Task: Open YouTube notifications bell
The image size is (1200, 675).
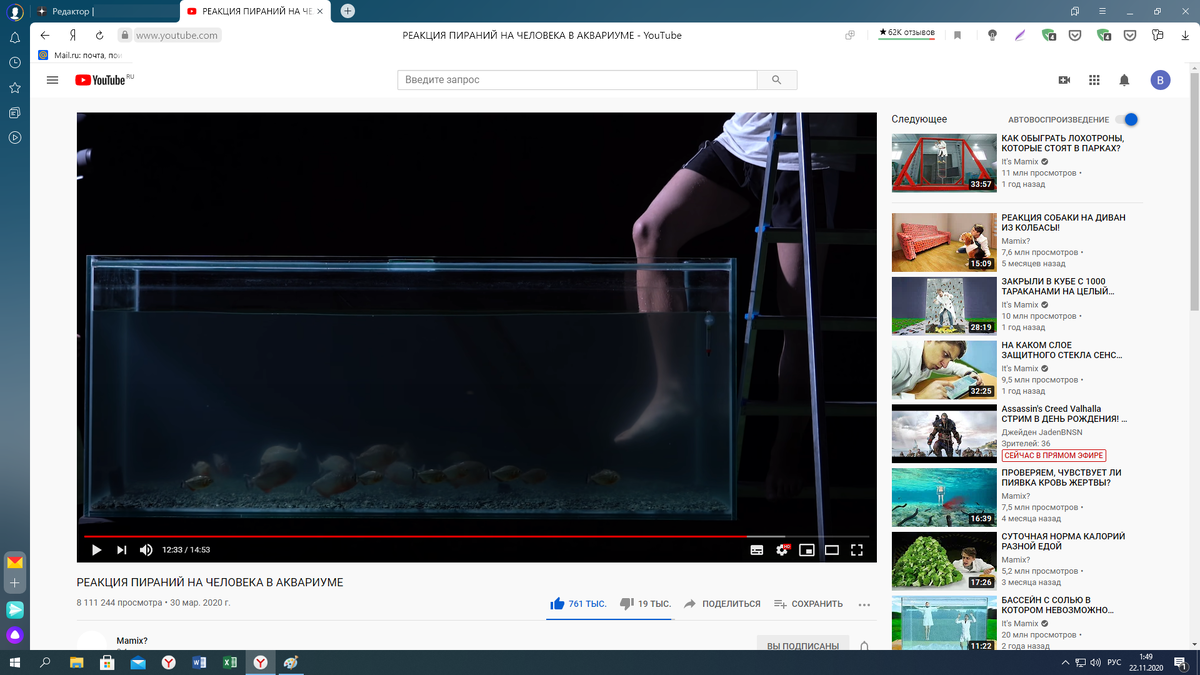Action: click(1124, 80)
